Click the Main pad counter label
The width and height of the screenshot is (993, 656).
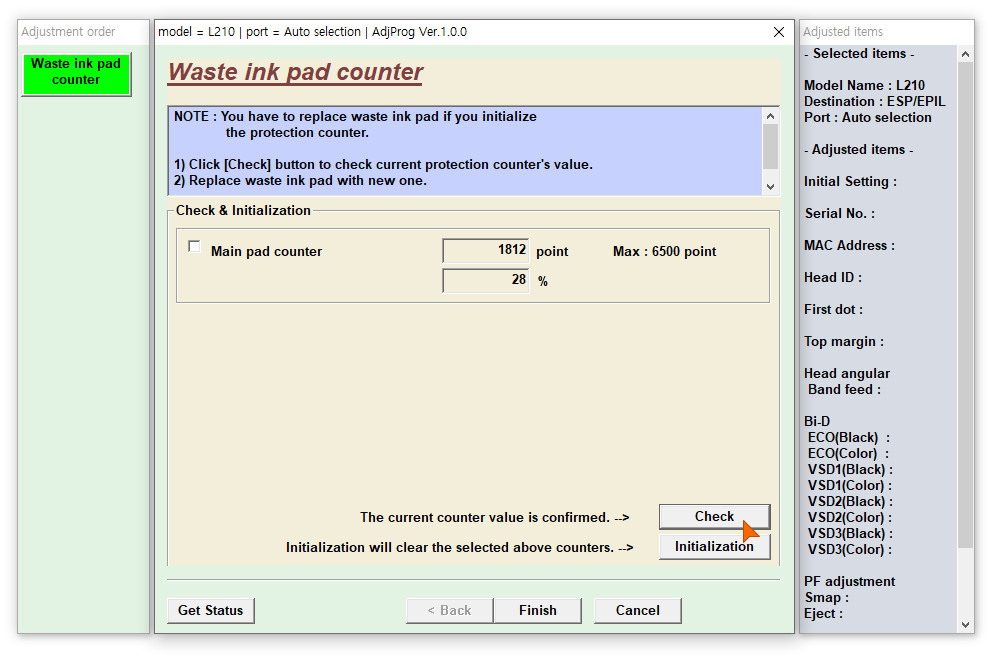click(266, 251)
